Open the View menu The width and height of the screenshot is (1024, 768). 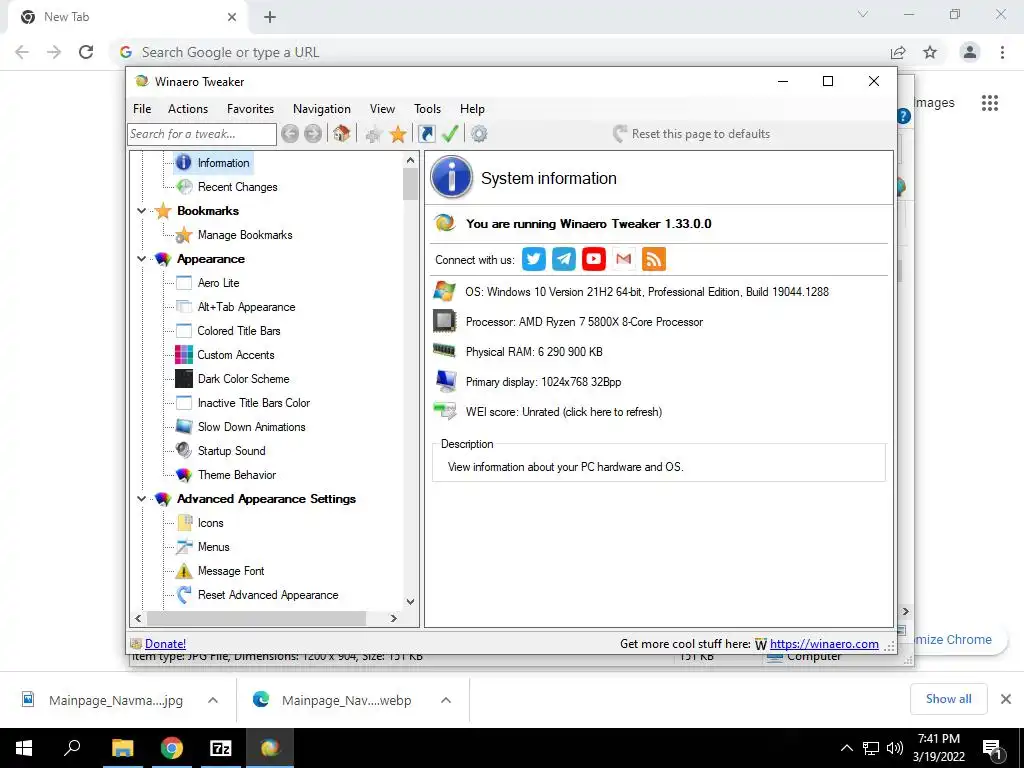point(382,109)
